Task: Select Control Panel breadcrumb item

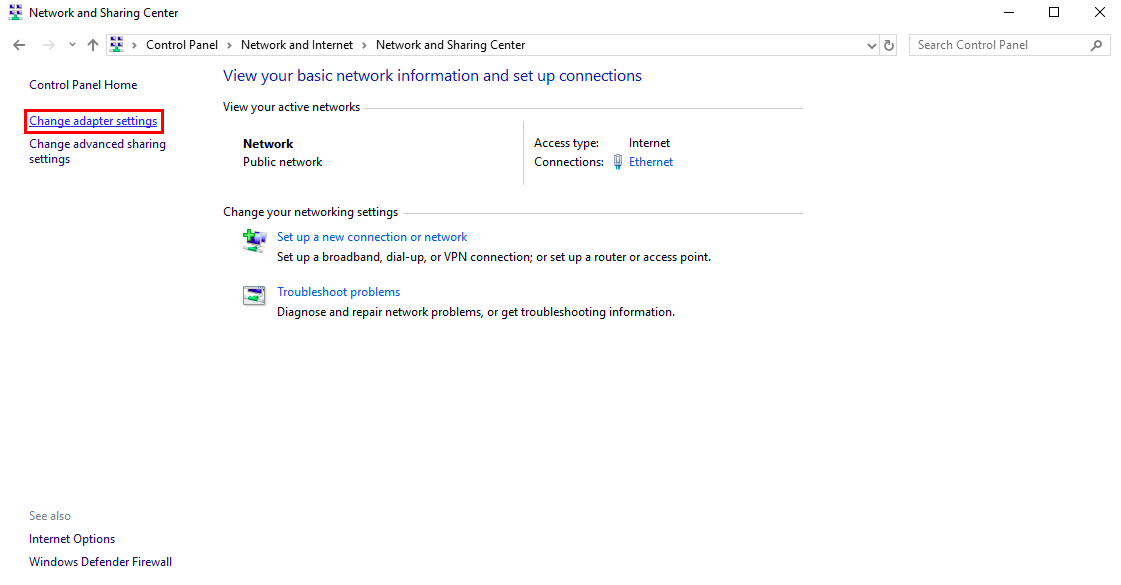Action: pos(182,45)
